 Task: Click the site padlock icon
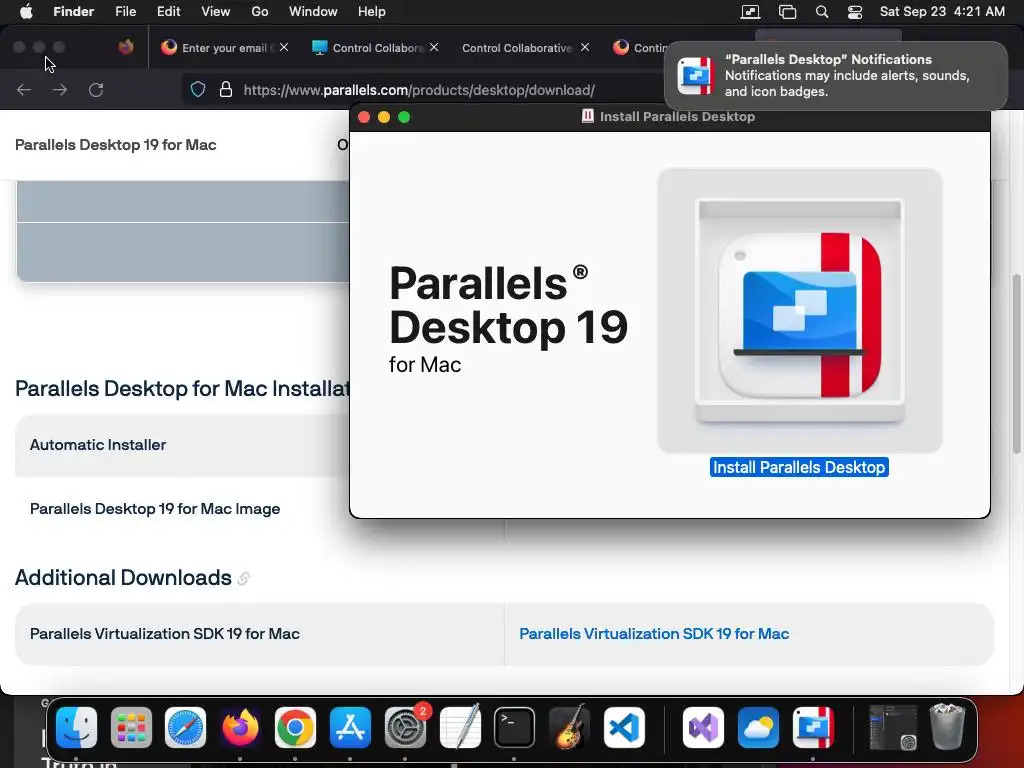click(226, 89)
